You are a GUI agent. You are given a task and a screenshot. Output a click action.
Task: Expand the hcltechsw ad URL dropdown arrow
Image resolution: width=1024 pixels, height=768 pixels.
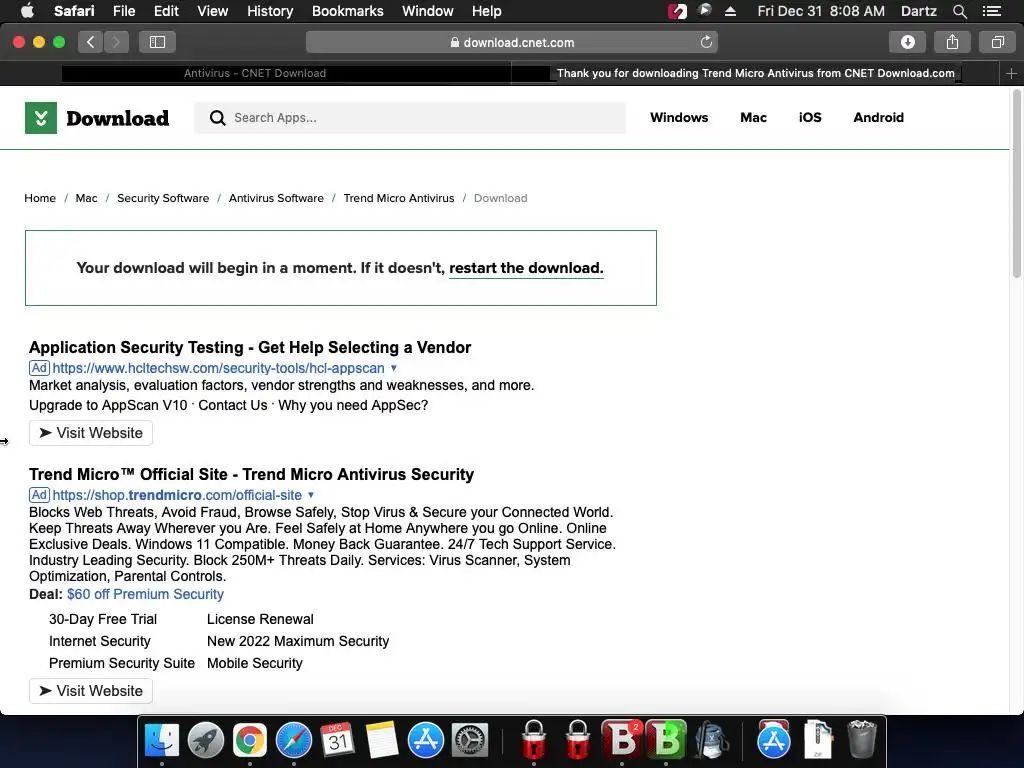tap(394, 368)
